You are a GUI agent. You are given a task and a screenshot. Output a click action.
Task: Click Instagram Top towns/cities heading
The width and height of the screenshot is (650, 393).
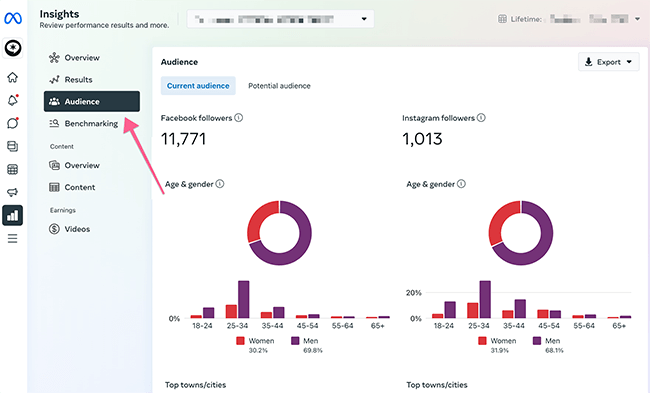(437, 385)
